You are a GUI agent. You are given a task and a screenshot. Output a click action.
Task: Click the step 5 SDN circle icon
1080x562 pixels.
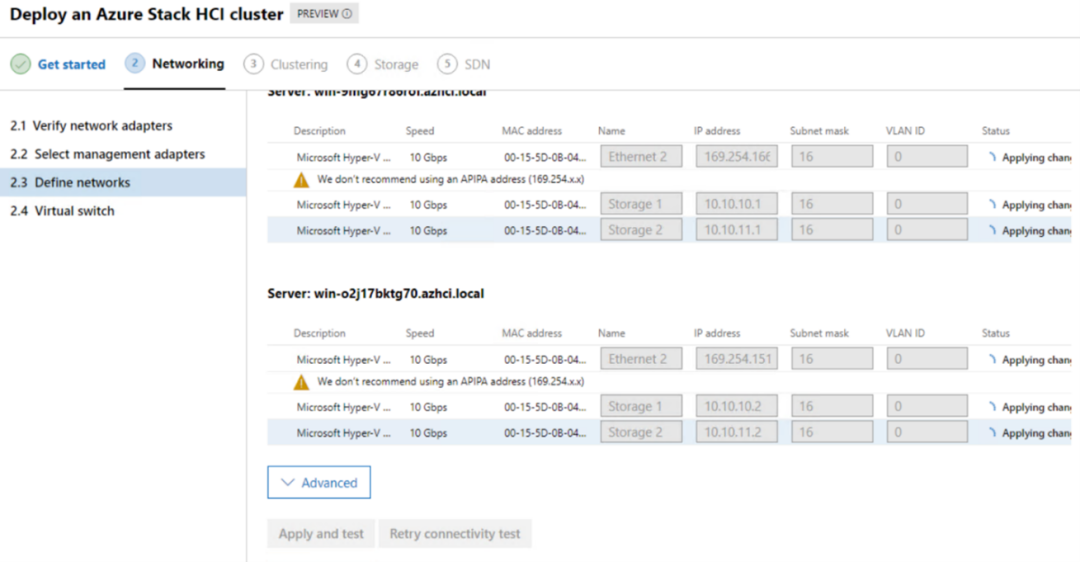point(447,64)
